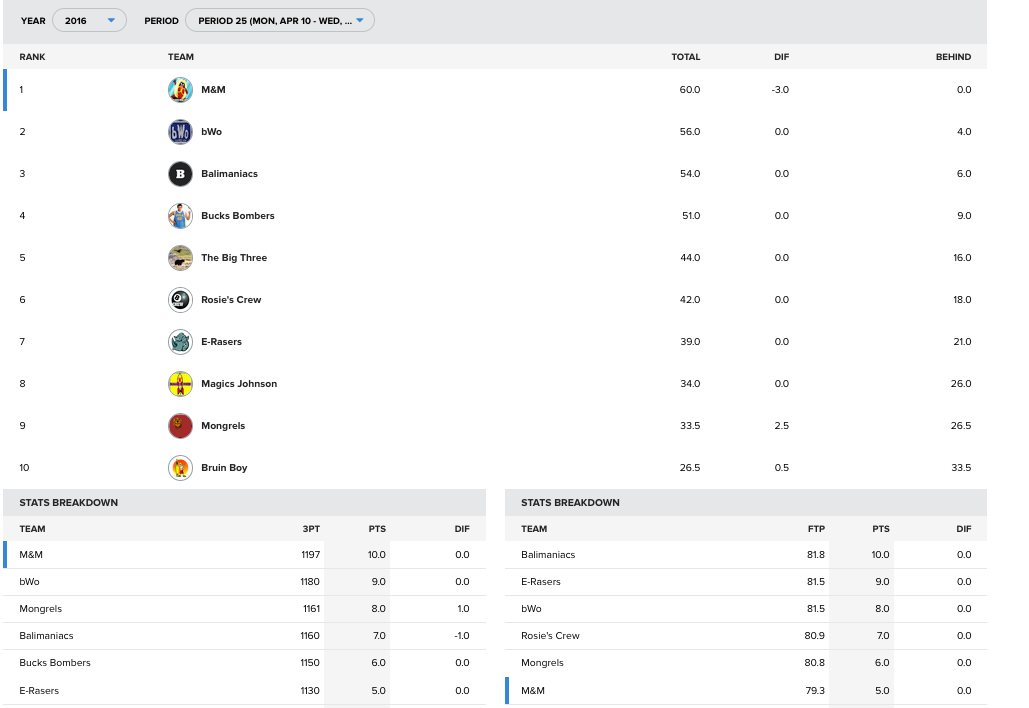Click the Balimaniacs black B logo

pos(180,174)
